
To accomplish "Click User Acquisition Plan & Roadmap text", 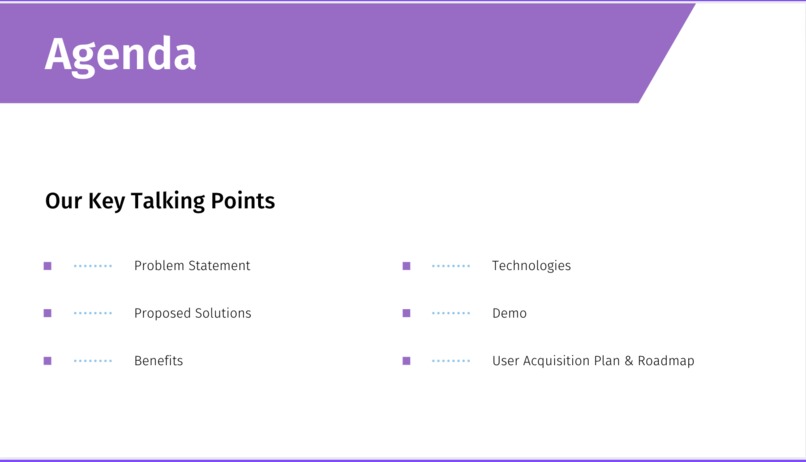I will tap(593, 361).
